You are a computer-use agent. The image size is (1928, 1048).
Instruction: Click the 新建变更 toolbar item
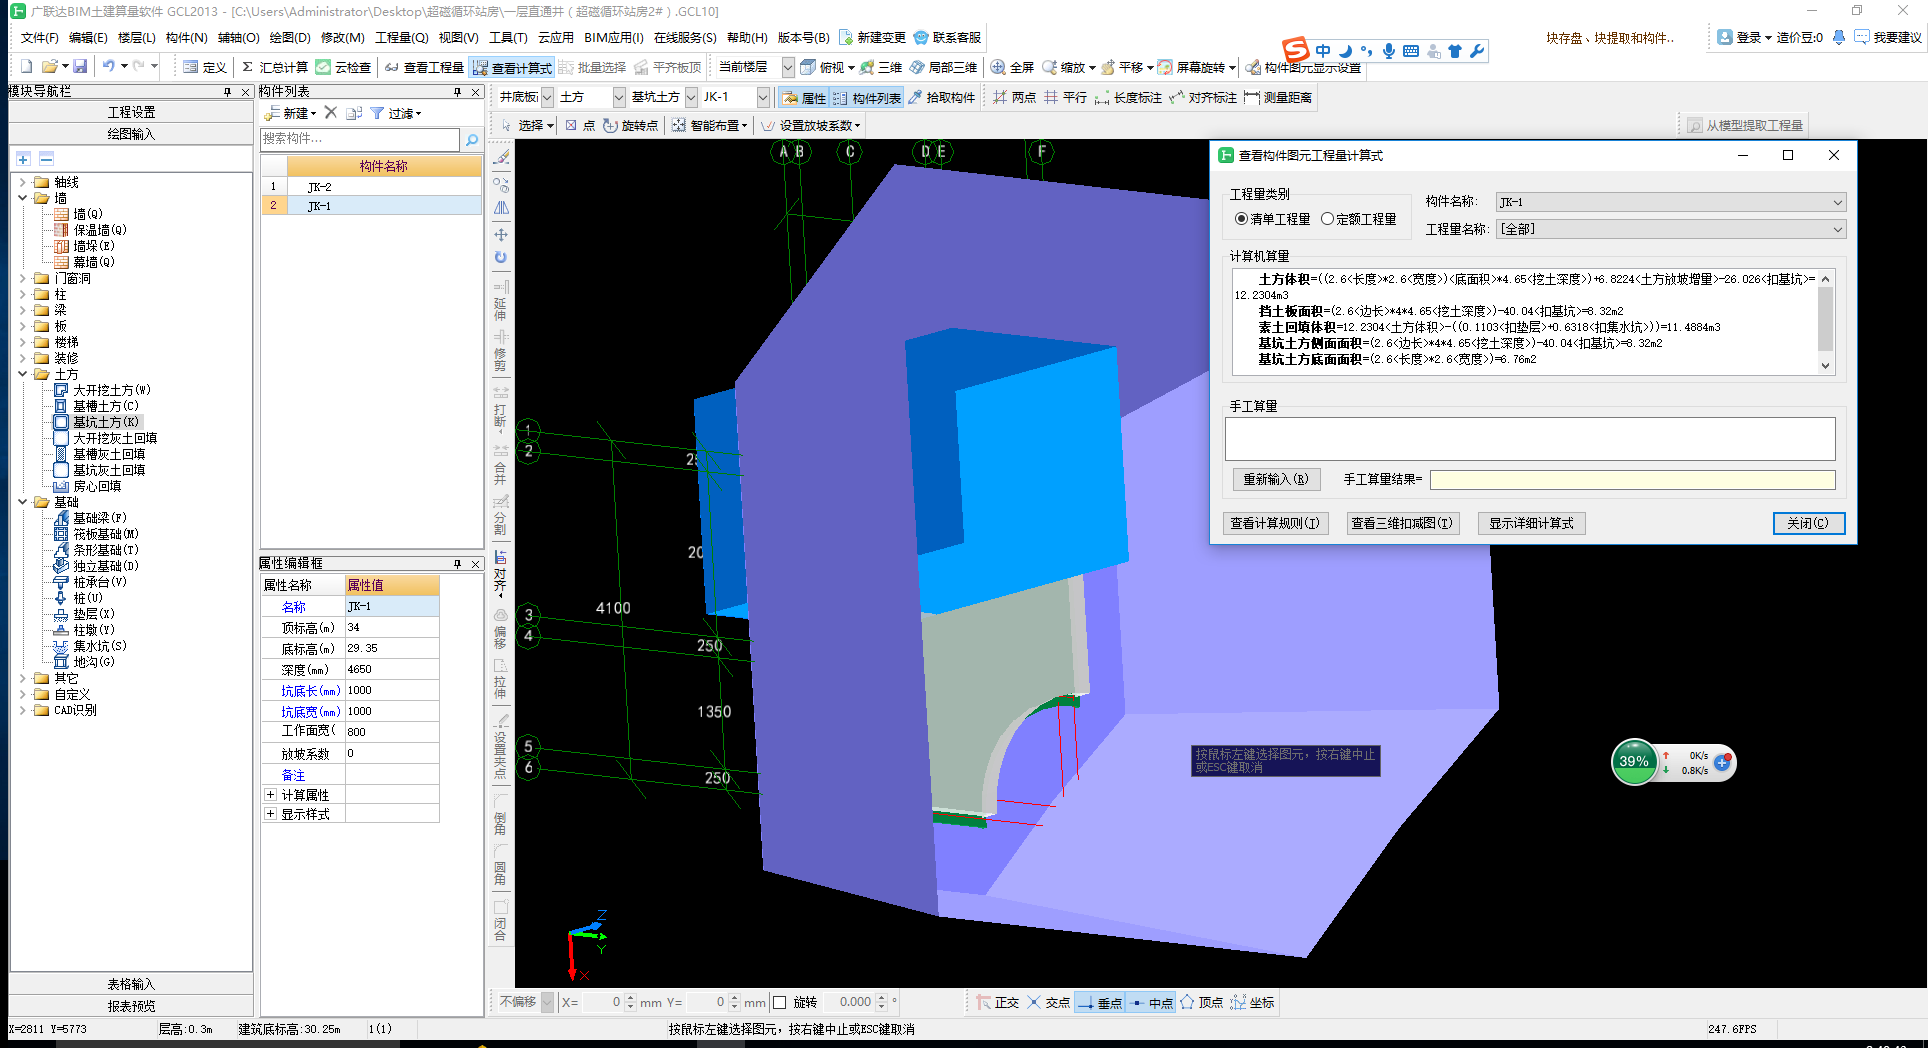872,38
